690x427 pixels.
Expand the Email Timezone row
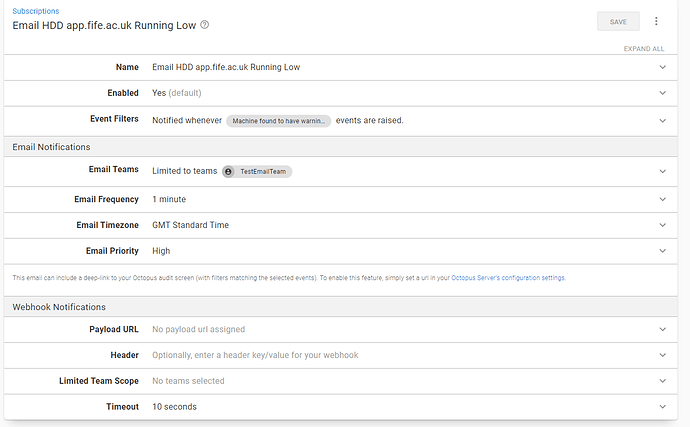pos(662,225)
